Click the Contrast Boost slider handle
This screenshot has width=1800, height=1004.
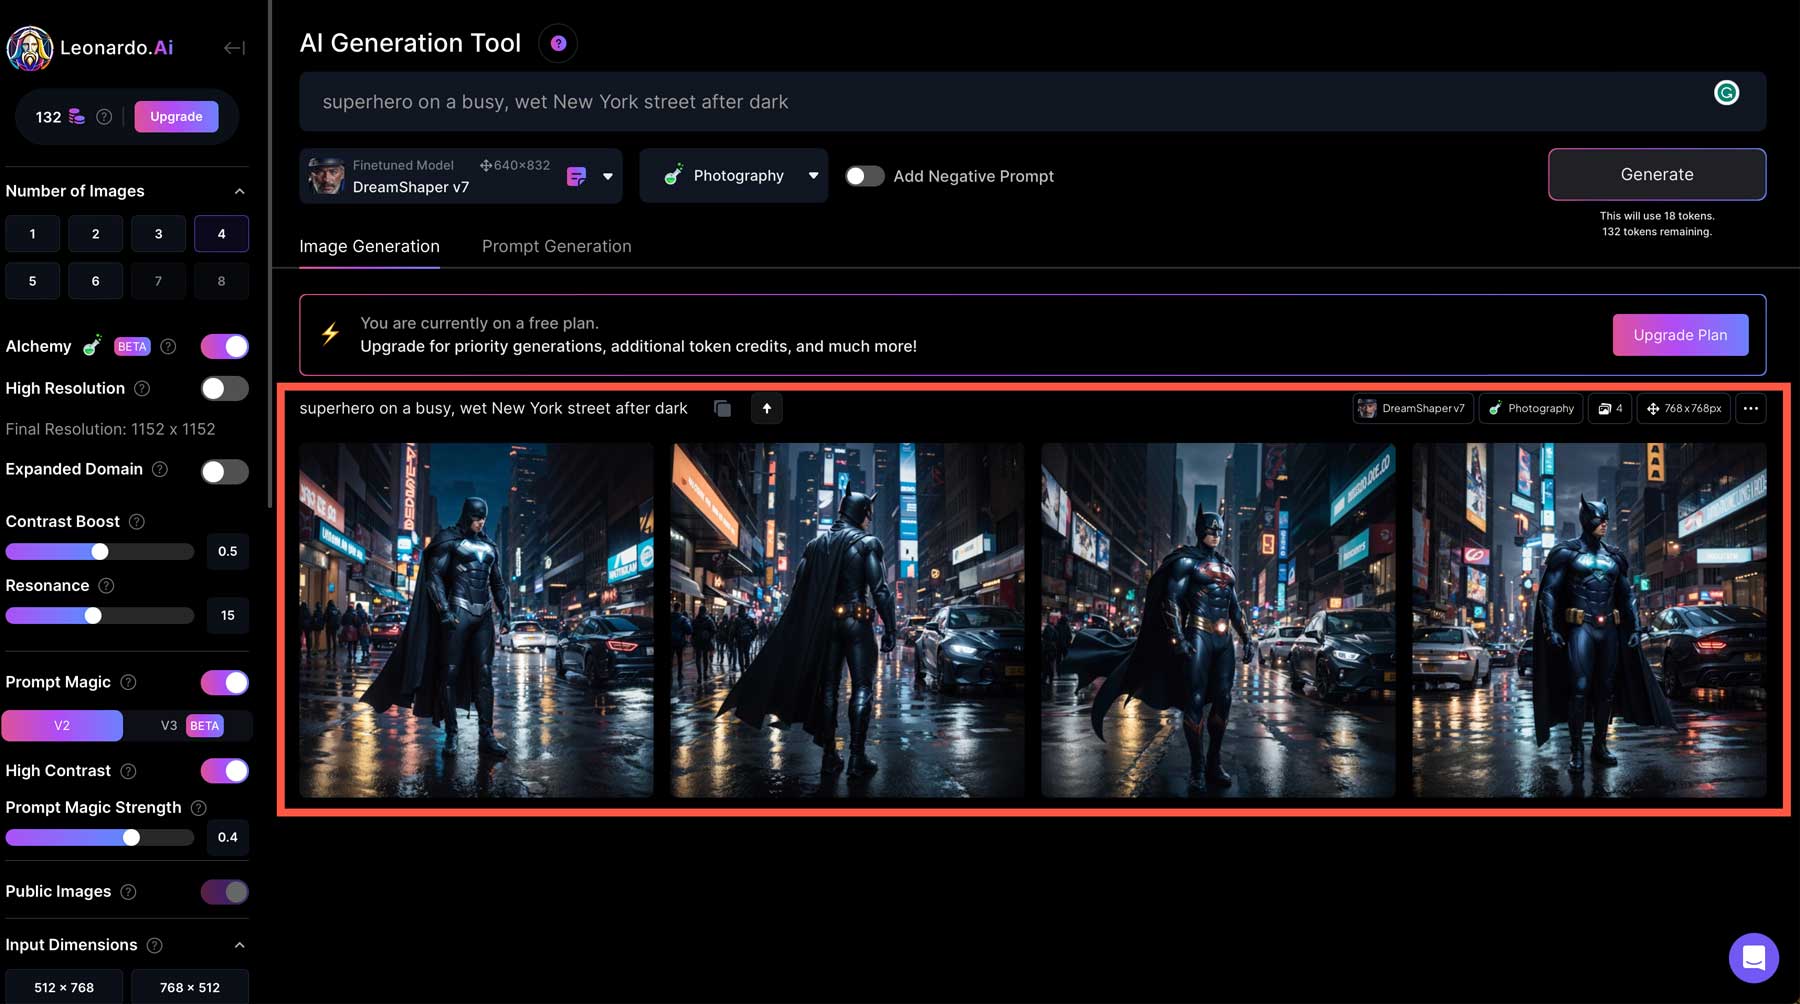tap(100, 552)
